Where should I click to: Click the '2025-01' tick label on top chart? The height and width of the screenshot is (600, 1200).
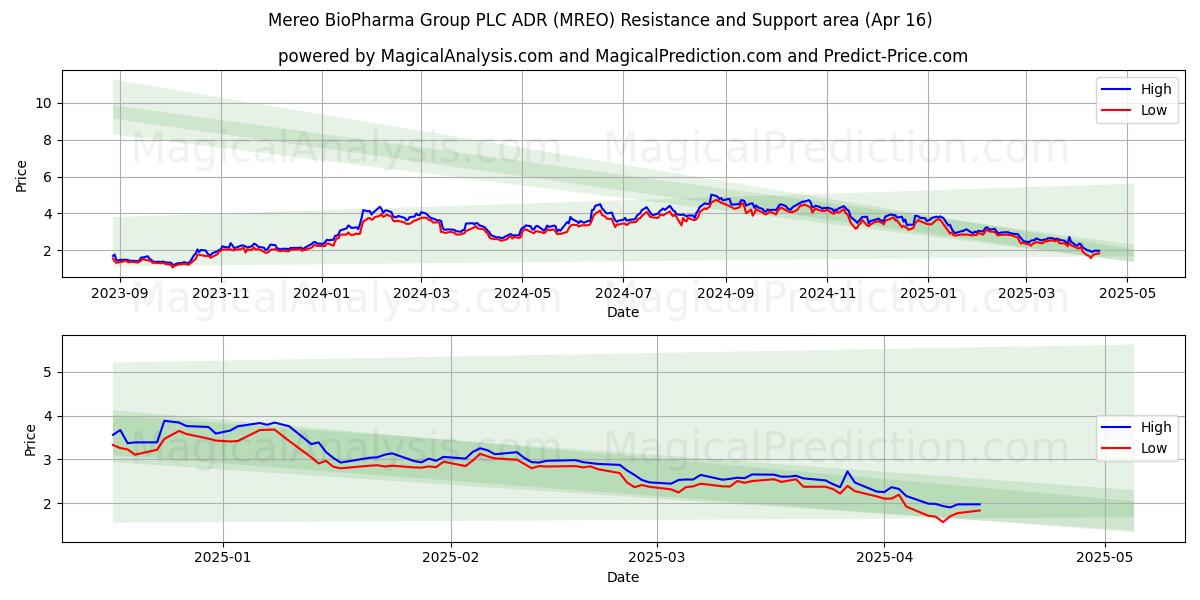(927, 294)
